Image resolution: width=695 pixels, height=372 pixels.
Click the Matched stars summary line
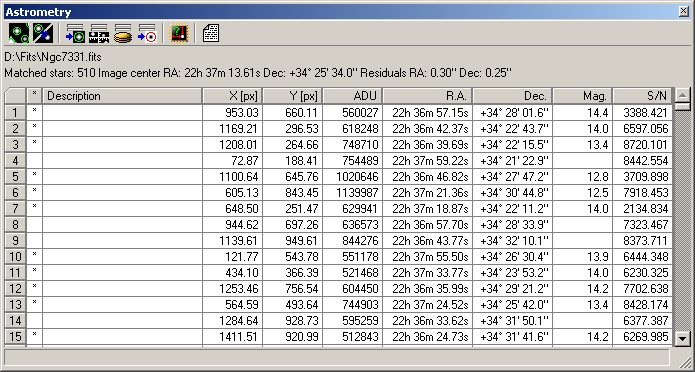point(258,72)
